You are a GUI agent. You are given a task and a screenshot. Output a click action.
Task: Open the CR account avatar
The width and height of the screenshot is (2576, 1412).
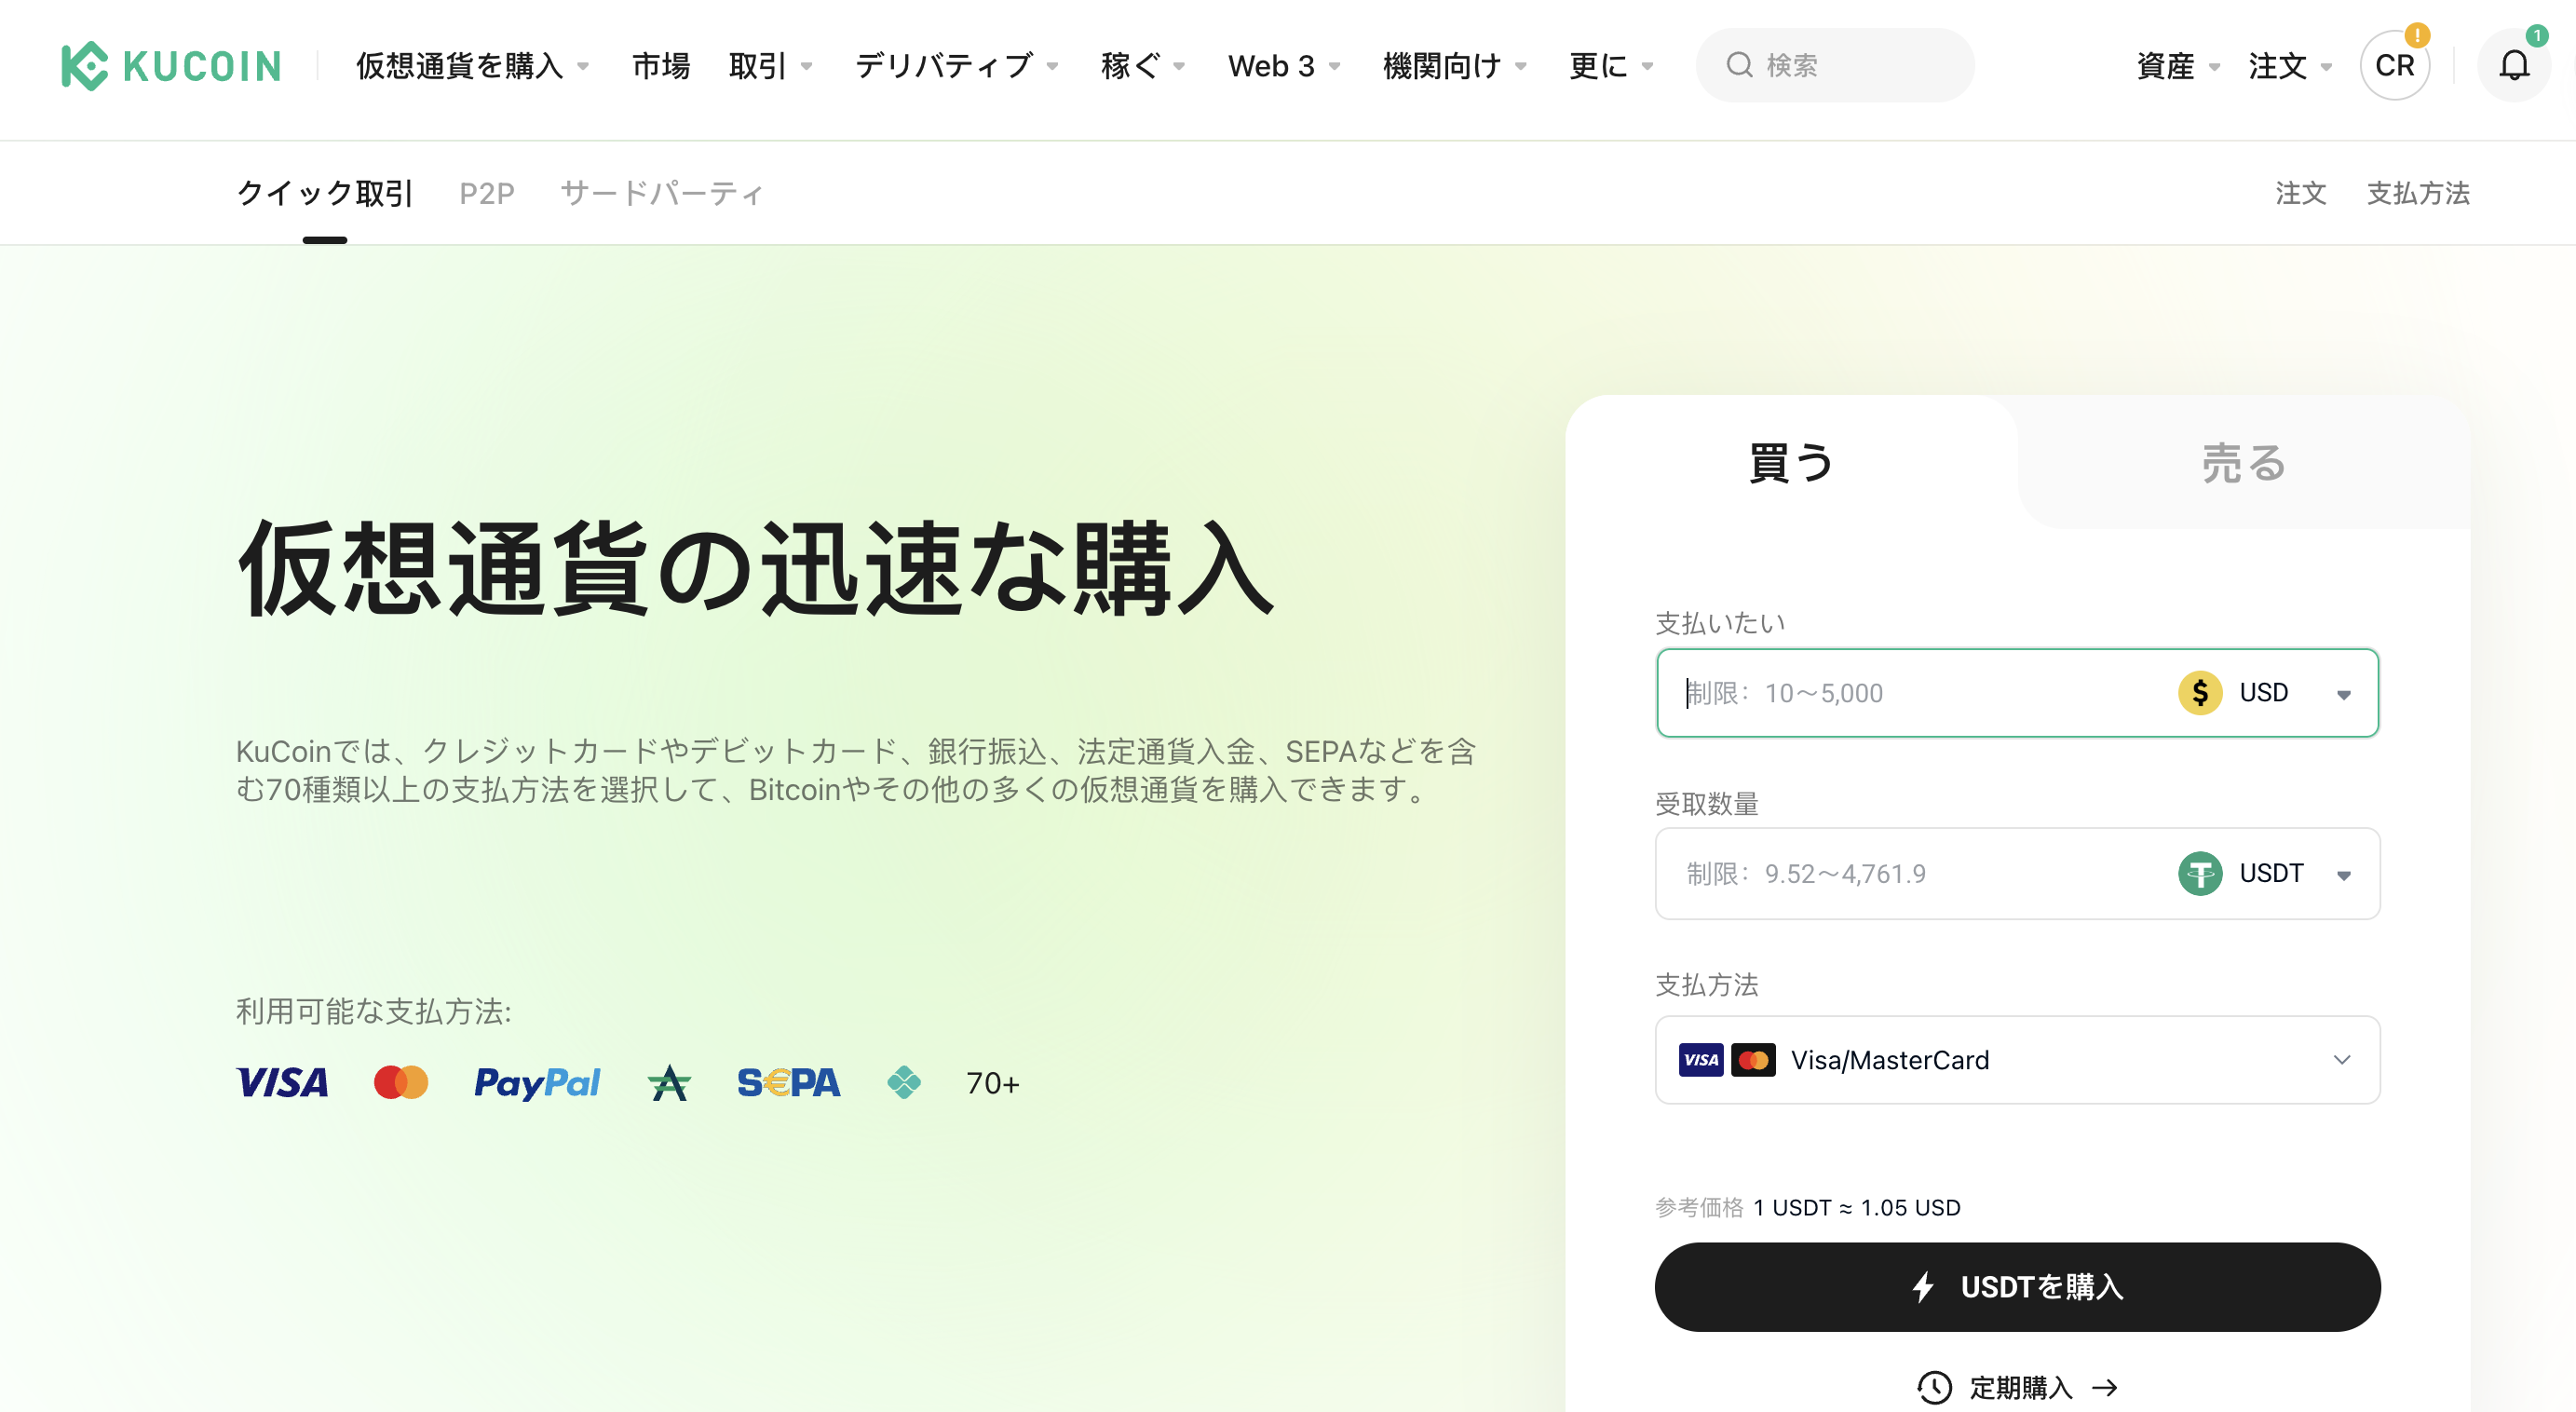(2394, 66)
